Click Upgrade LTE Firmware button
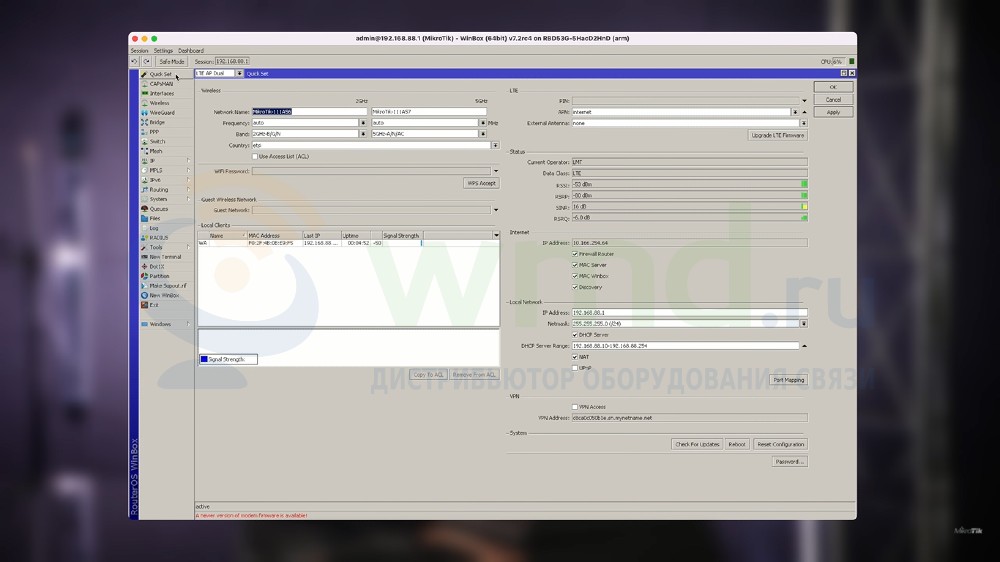This screenshot has width=1000, height=562. click(x=777, y=135)
